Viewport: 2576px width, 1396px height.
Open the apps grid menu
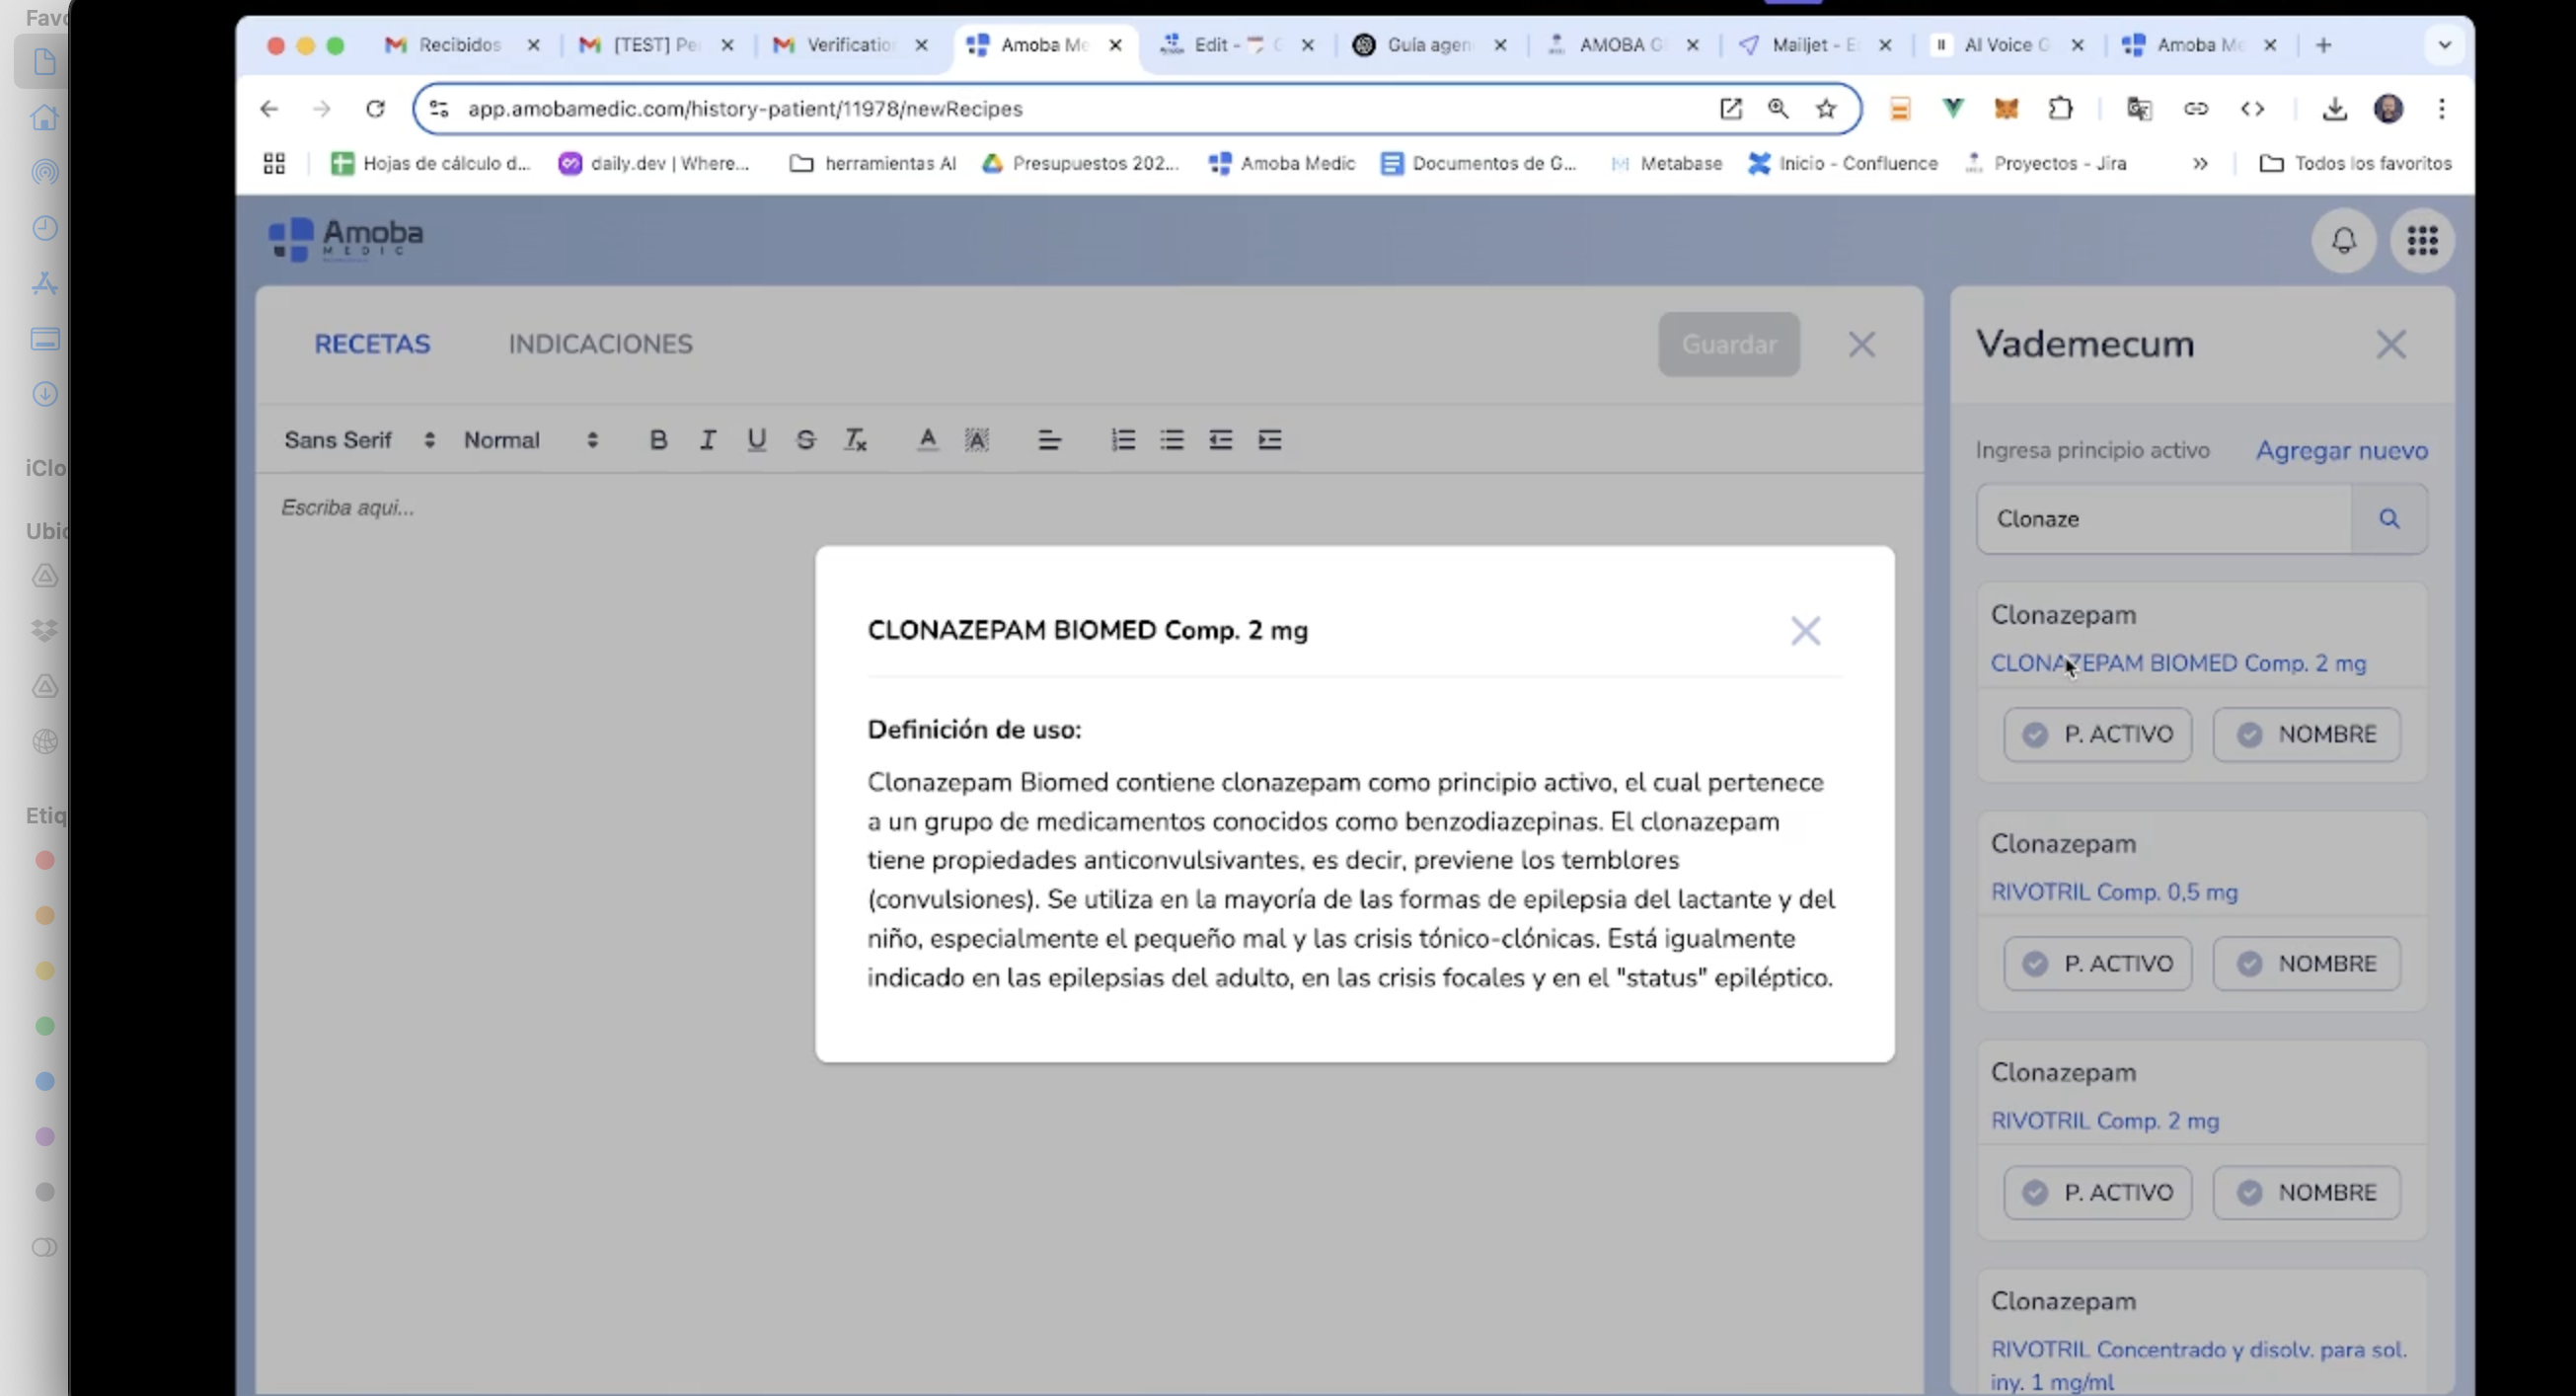click(x=2421, y=240)
